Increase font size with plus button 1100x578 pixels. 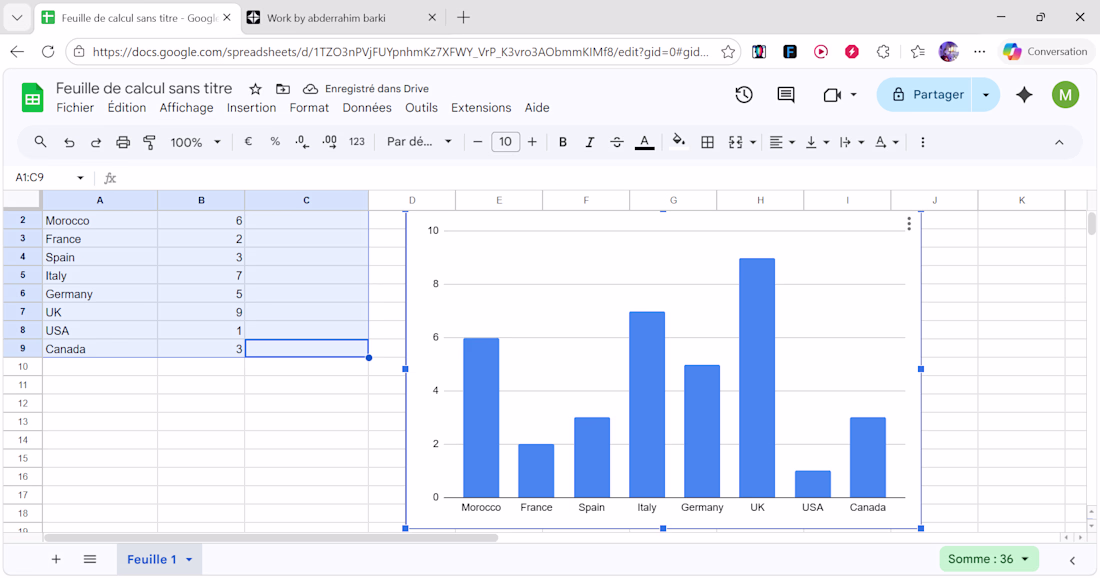[532, 142]
